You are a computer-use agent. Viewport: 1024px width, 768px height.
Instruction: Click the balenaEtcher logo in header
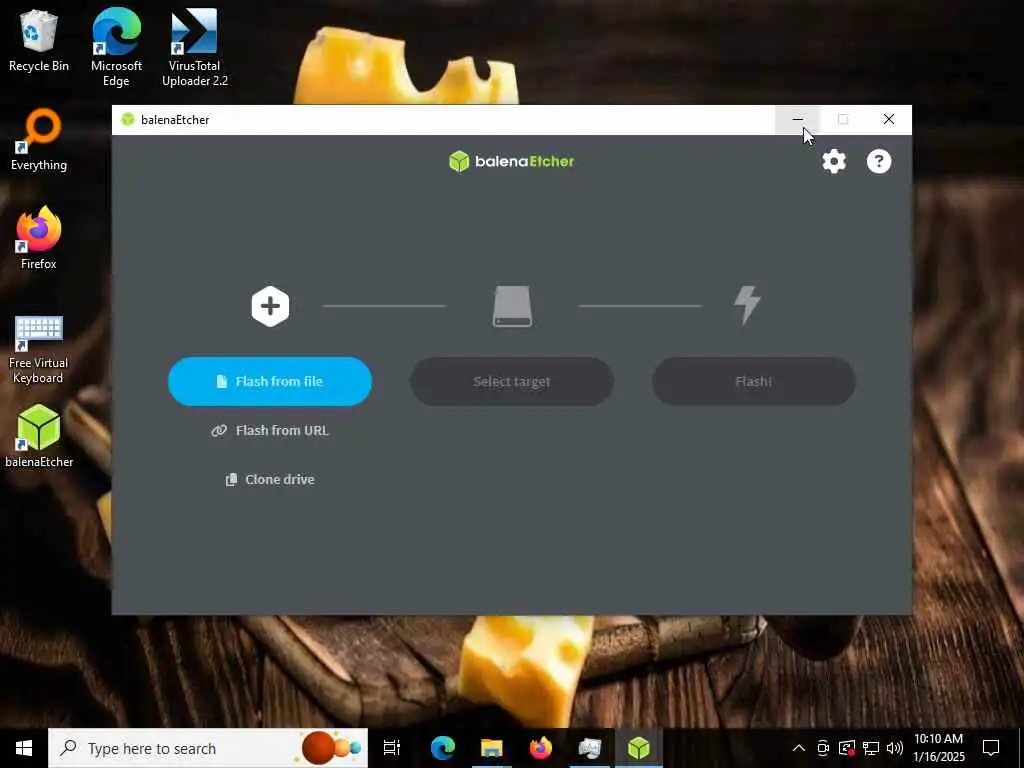click(511, 161)
